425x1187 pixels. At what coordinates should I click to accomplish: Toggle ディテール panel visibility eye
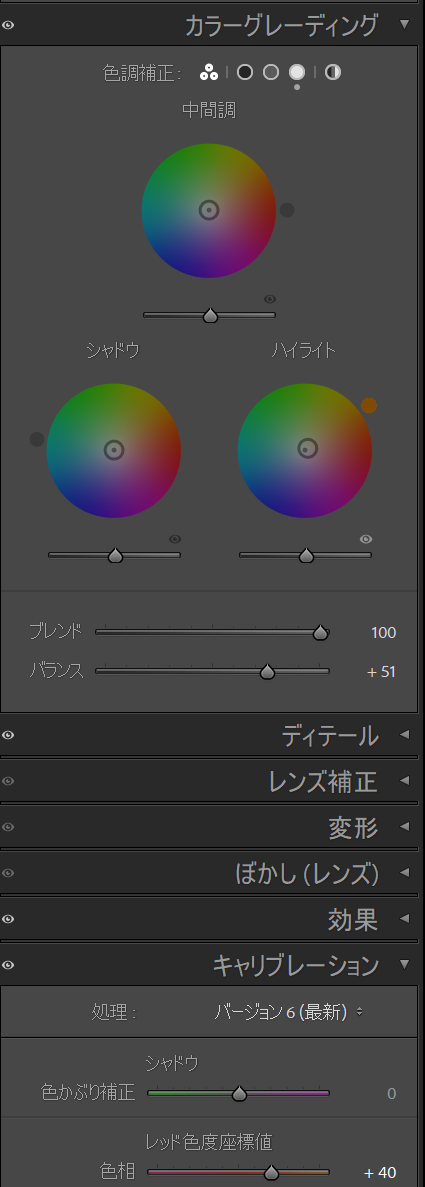click(8, 735)
